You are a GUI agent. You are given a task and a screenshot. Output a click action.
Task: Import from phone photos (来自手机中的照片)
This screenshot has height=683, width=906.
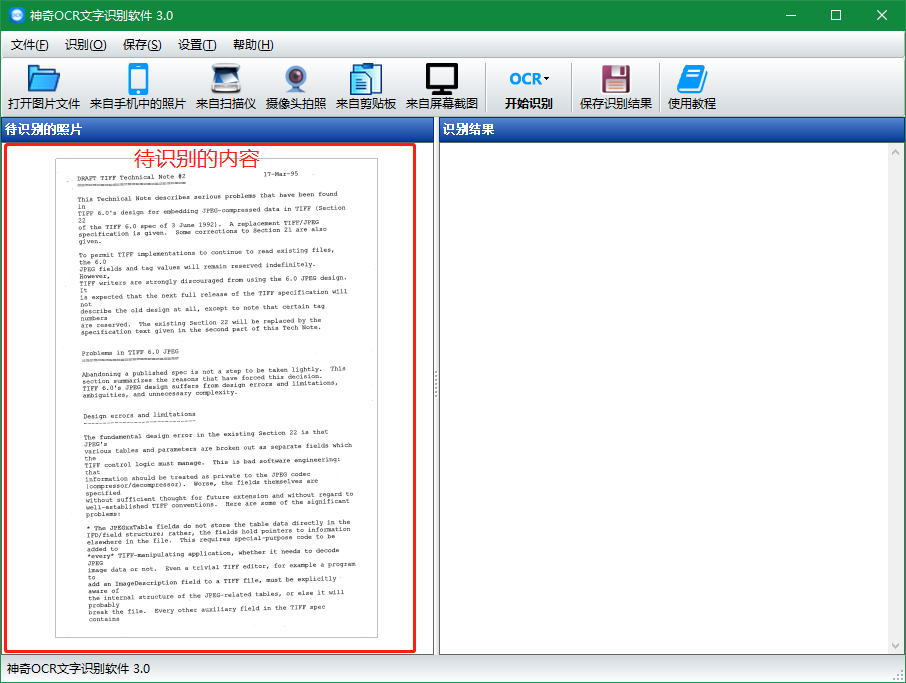point(138,87)
